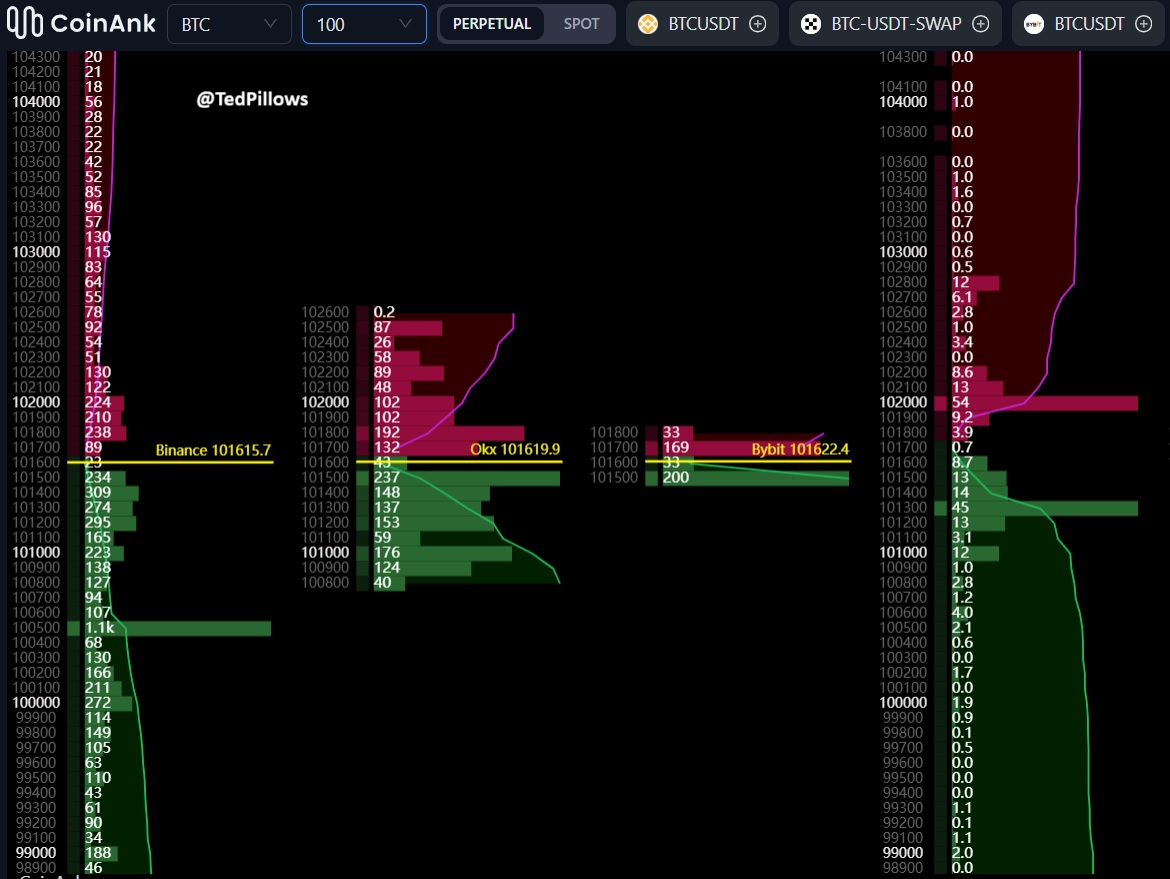Switch to PERPETUAL market mode
This screenshot has width=1170, height=879.
[492, 24]
